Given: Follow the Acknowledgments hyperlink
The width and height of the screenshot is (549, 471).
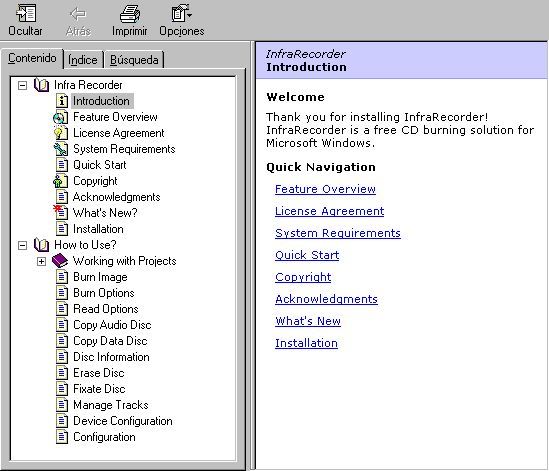Looking at the screenshot, I should pos(326,299).
